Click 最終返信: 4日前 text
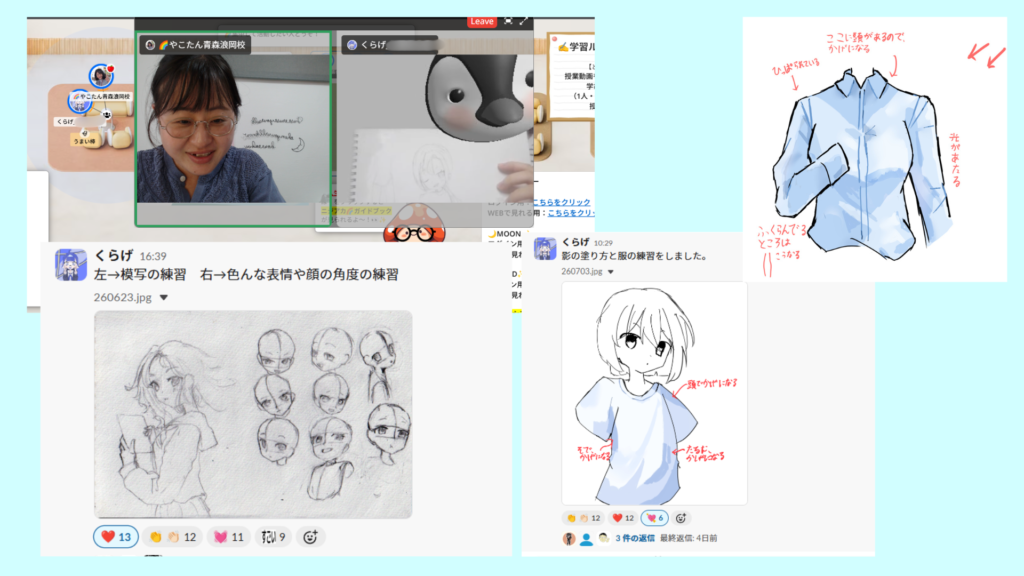This screenshot has width=1024, height=576. pos(688,538)
